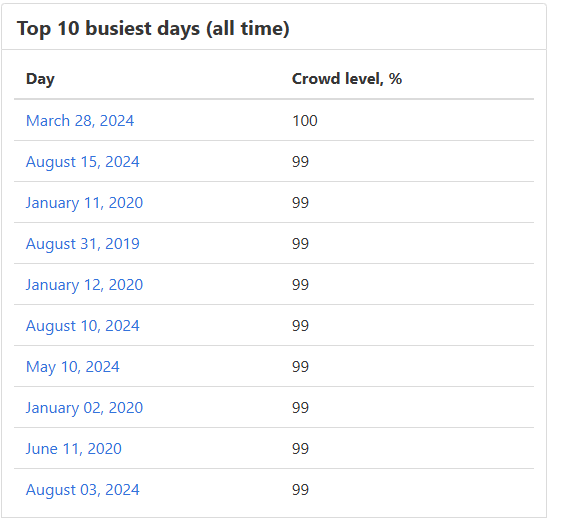
Task: Open the August 15, 2024 link
Action: [x=83, y=162]
